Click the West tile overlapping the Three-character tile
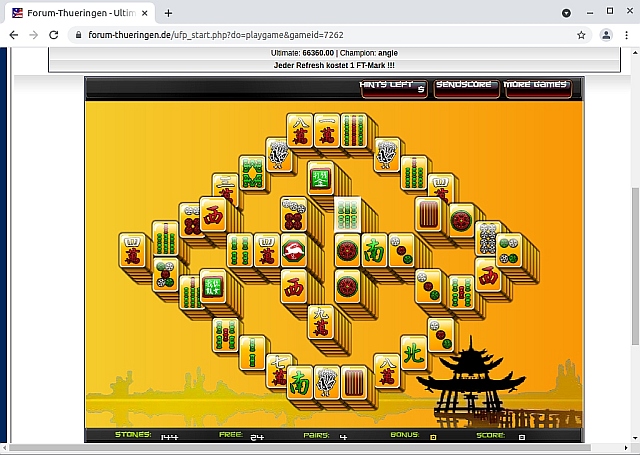Screen dimensions: 640x455 coord(213,215)
